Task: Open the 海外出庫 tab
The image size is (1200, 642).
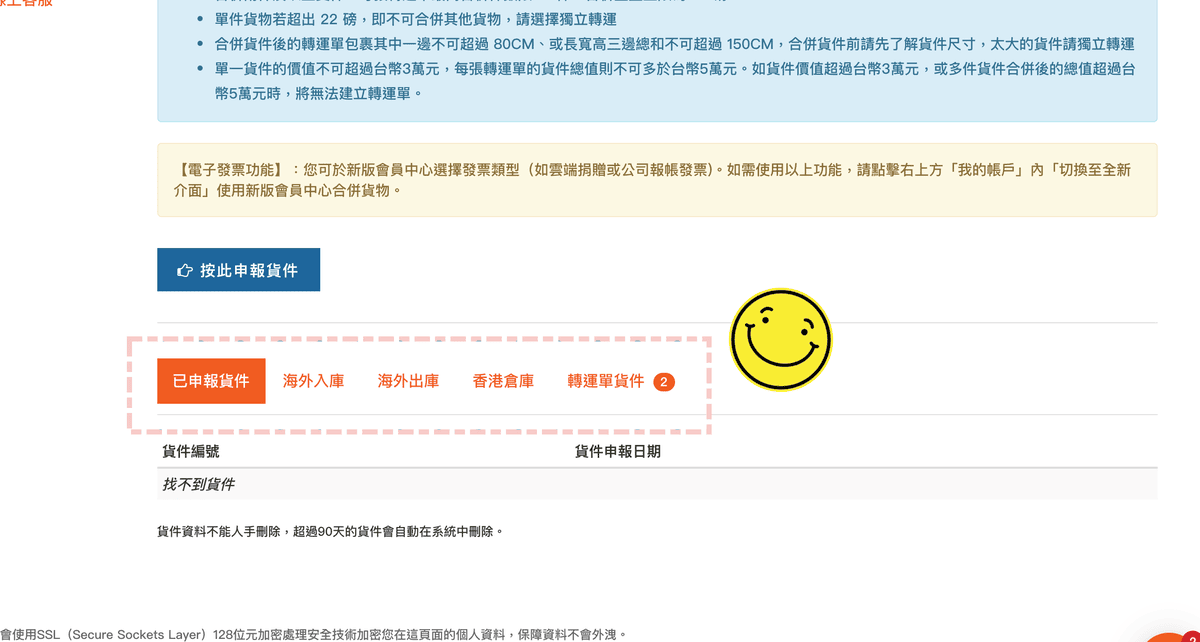Action: (x=408, y=381)
